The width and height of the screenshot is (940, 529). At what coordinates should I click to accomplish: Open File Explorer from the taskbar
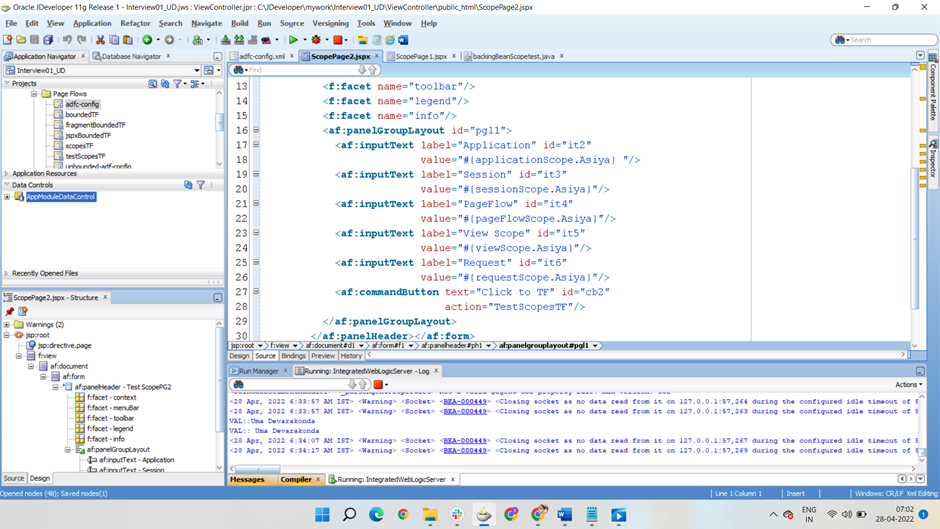point(430,515)
